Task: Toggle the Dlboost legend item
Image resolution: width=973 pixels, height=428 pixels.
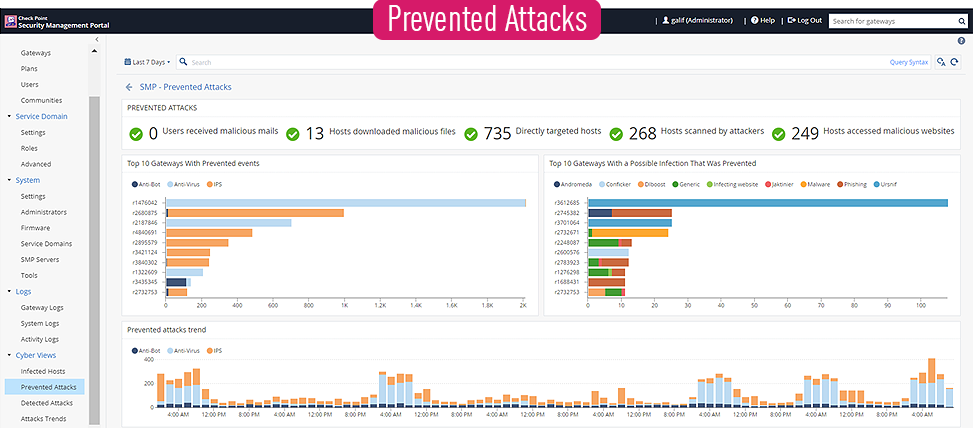Action: (652, 184)
